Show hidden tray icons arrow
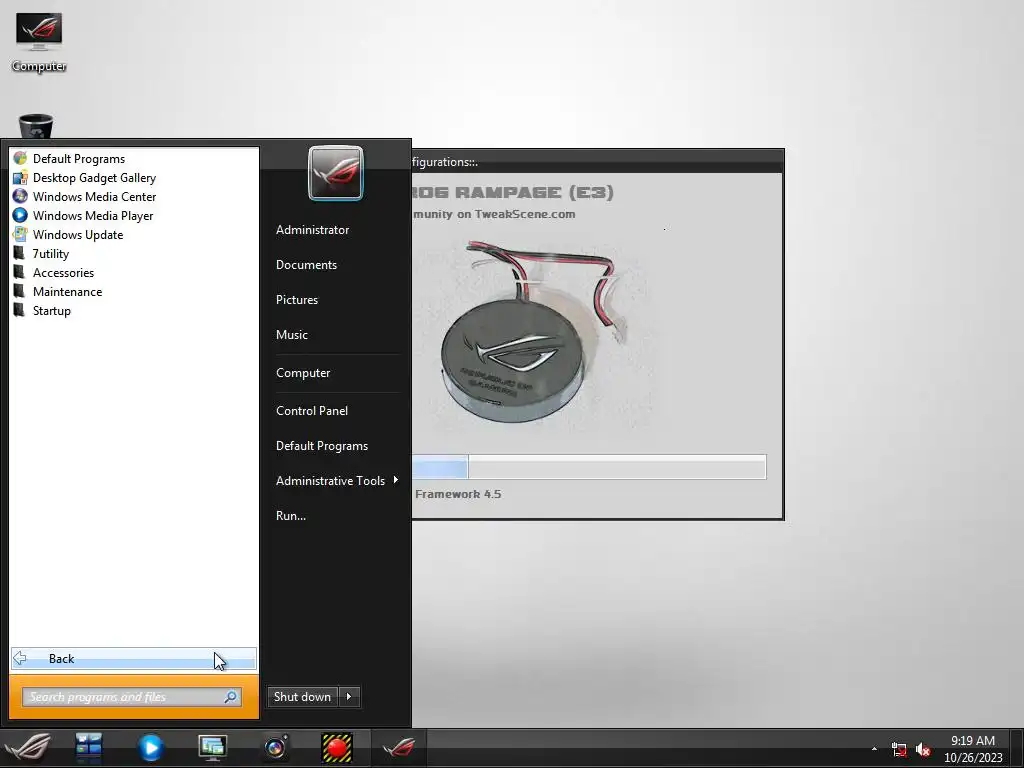 pos(874,749)
